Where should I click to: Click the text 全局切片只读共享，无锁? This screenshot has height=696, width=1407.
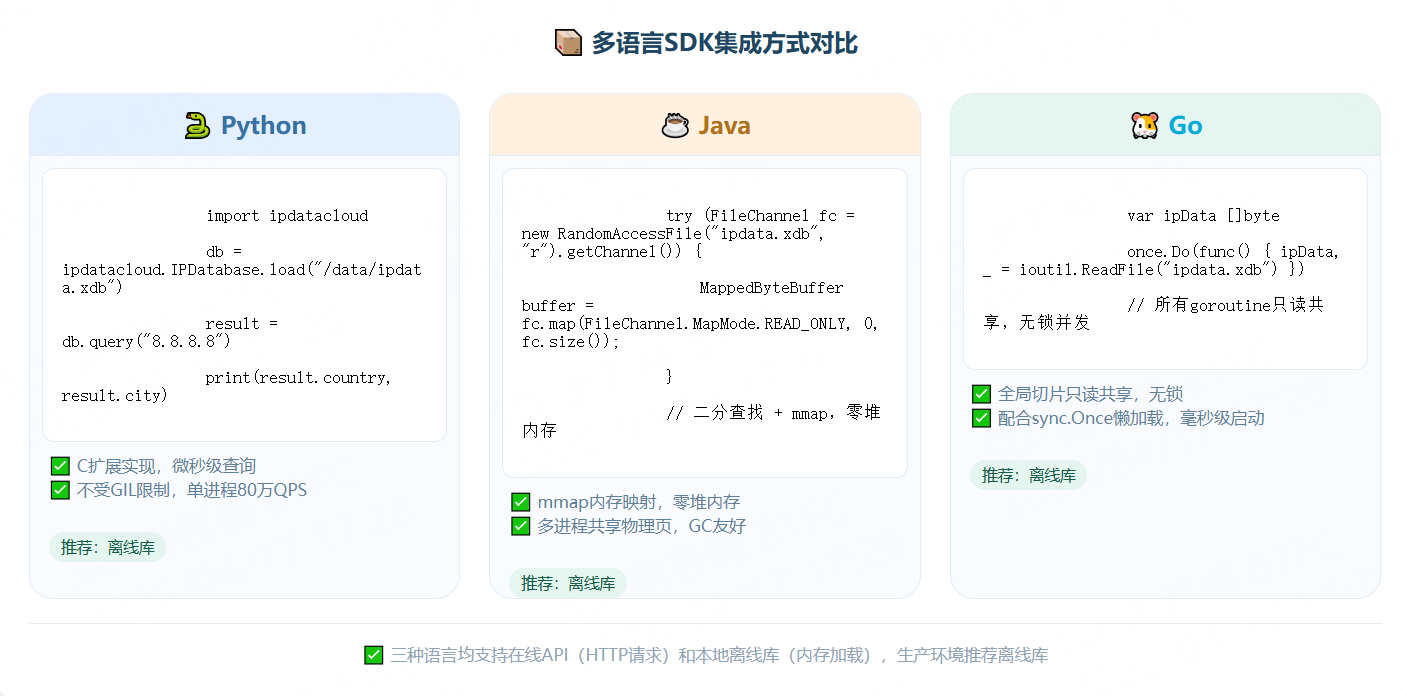tap(1090, 394)
